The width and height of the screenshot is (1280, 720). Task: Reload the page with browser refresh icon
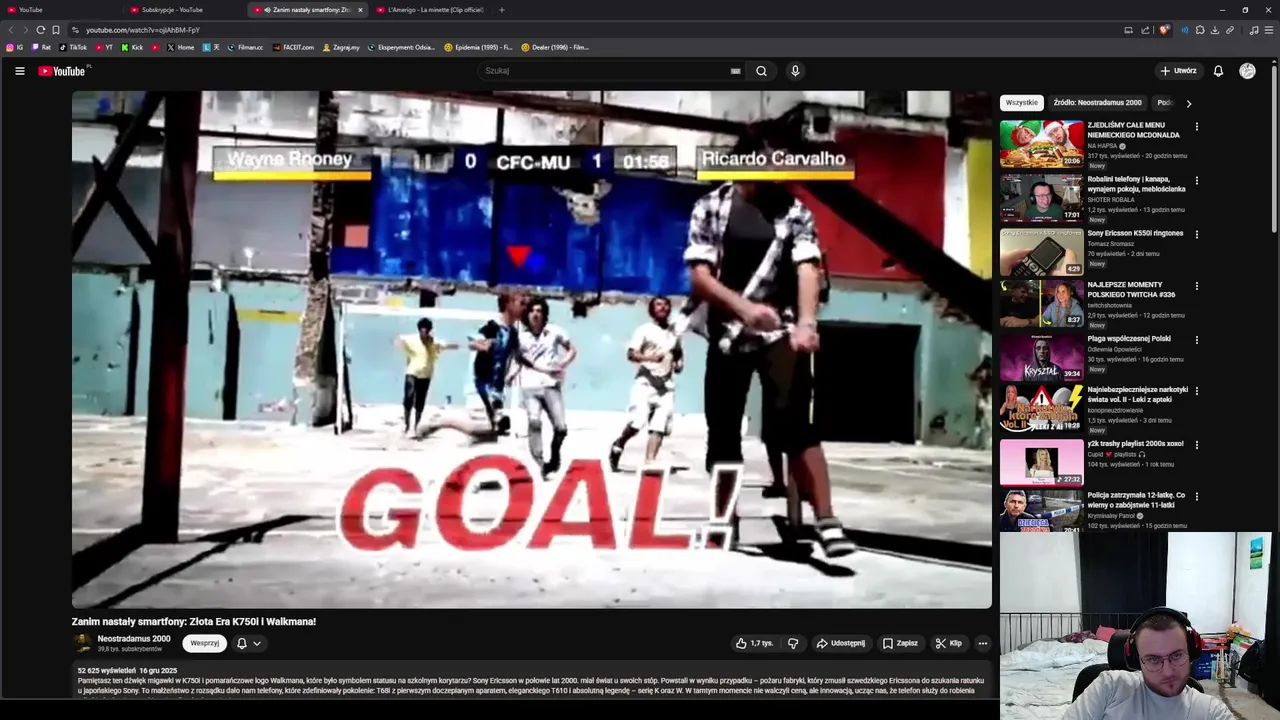(x=40, y=30)
